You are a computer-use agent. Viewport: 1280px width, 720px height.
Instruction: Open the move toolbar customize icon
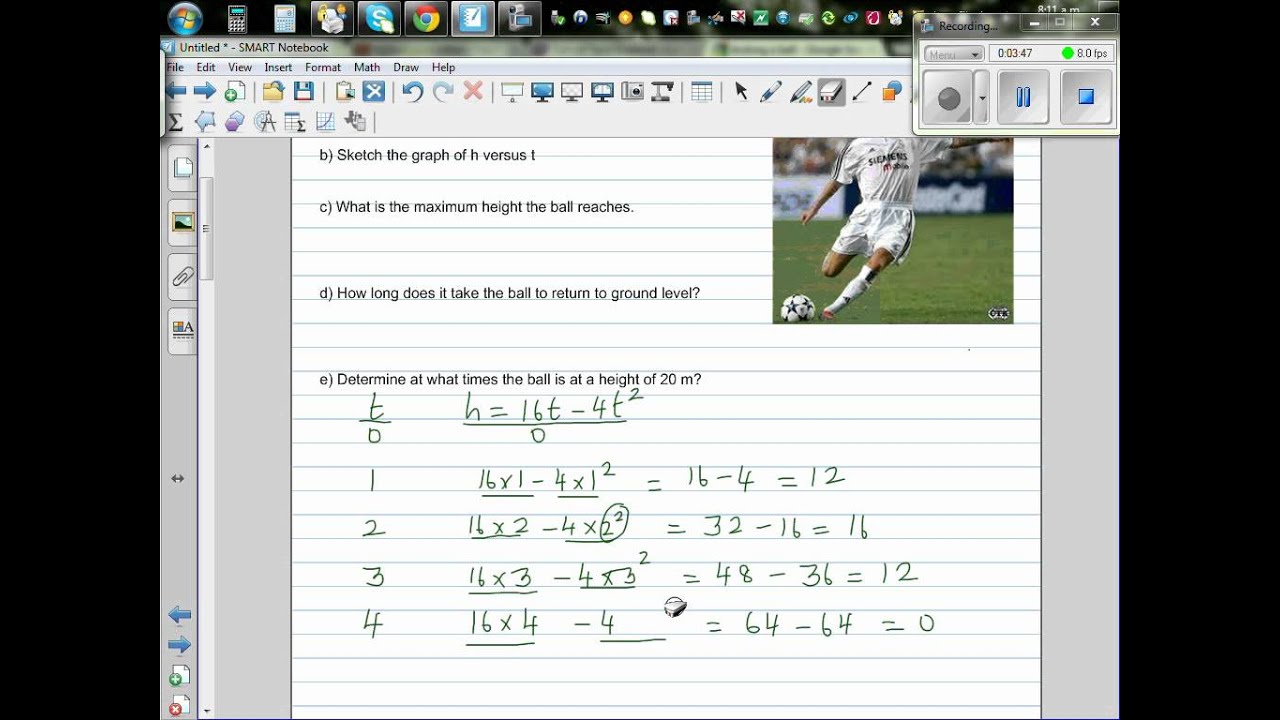[355, 122]
